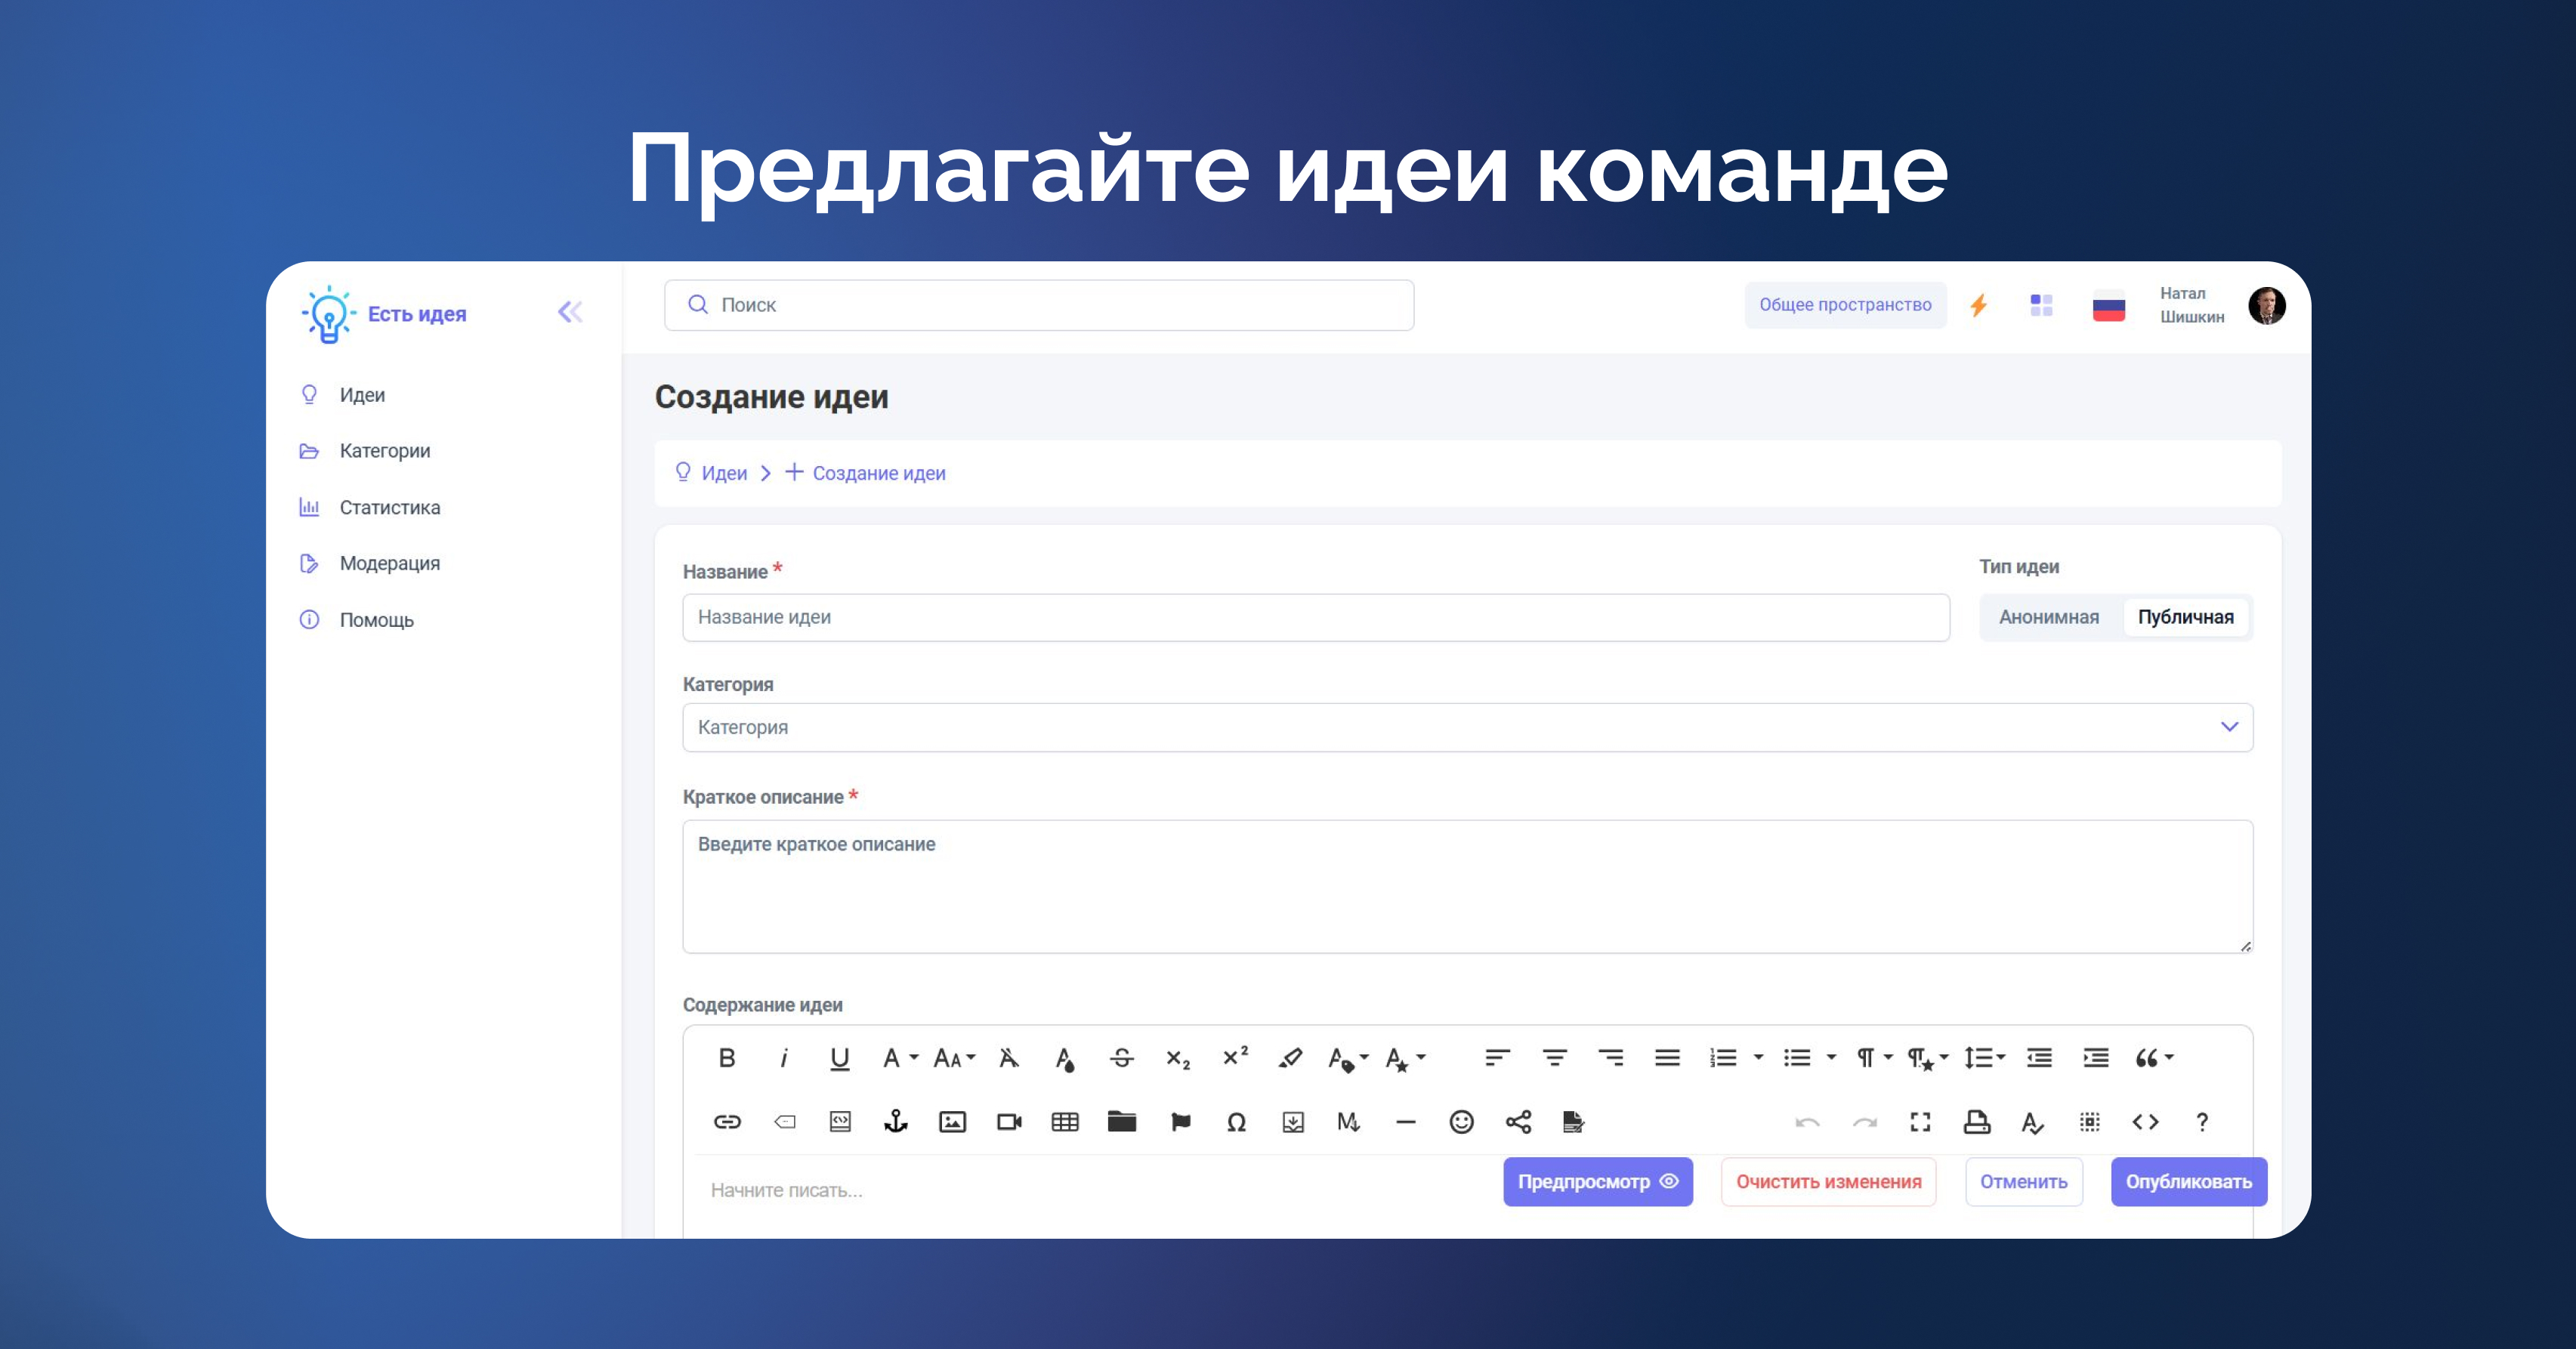
Task: Select the Публичная idea type
Action: 2185,617
